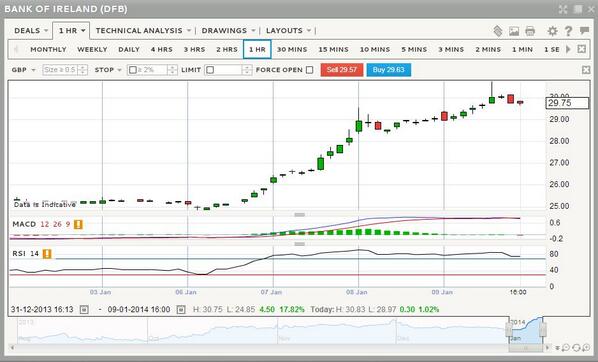The height and width of the screenshot is (362, 598).
Task: Open Technical Analysis dropdown menu
Action: tap(143, 31)
